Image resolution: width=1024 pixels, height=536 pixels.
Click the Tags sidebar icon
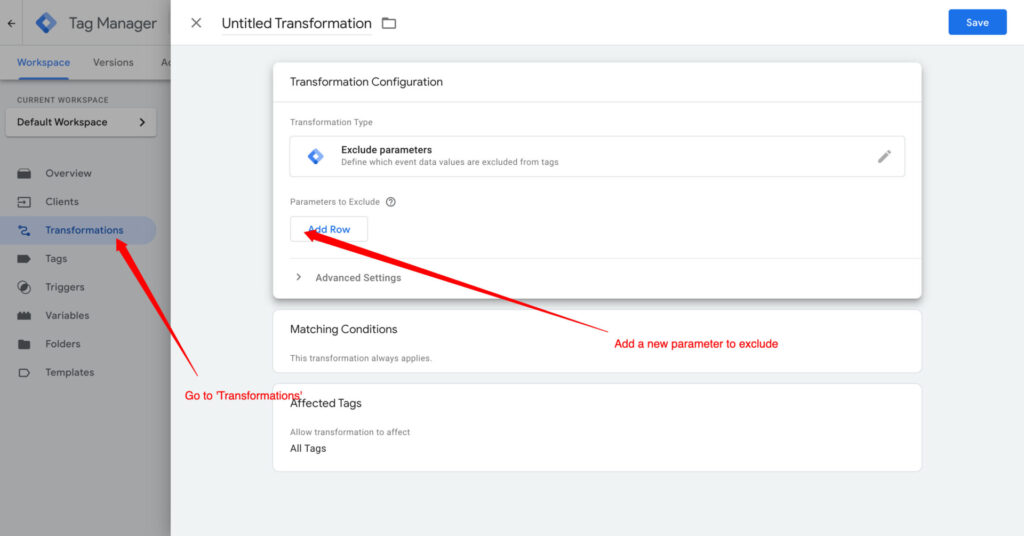coord(24,259)
